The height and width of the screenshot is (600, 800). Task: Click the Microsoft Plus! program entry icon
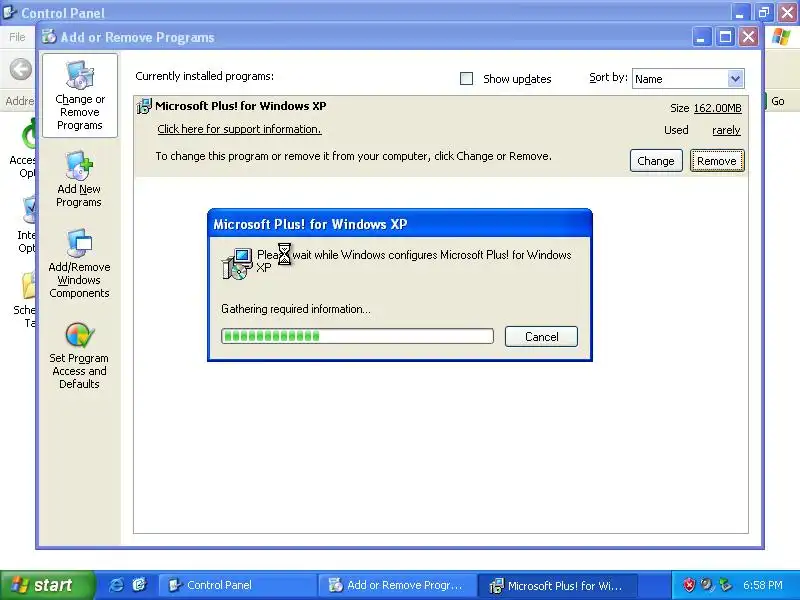(144, 106)
